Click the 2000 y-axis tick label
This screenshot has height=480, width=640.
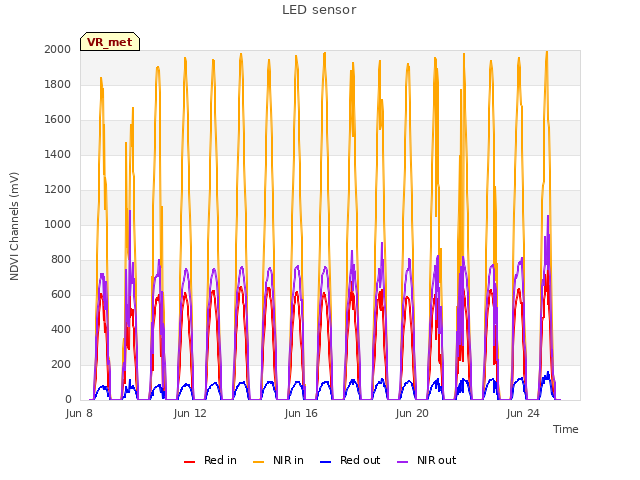point(58,49)
